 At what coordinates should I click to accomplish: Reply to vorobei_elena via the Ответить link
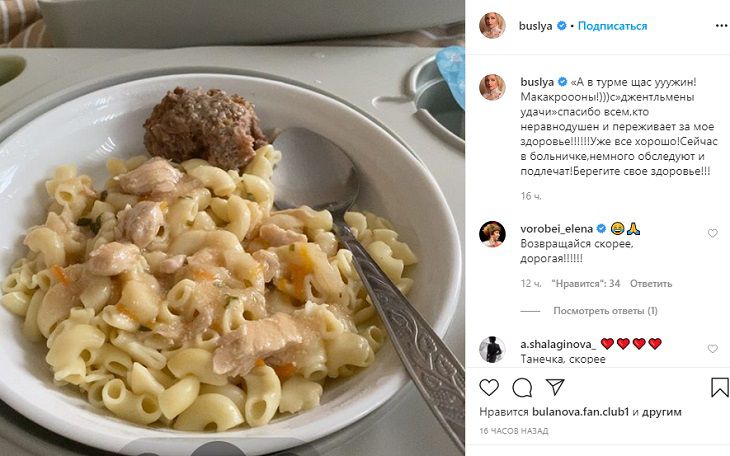[x=651, y=283]
